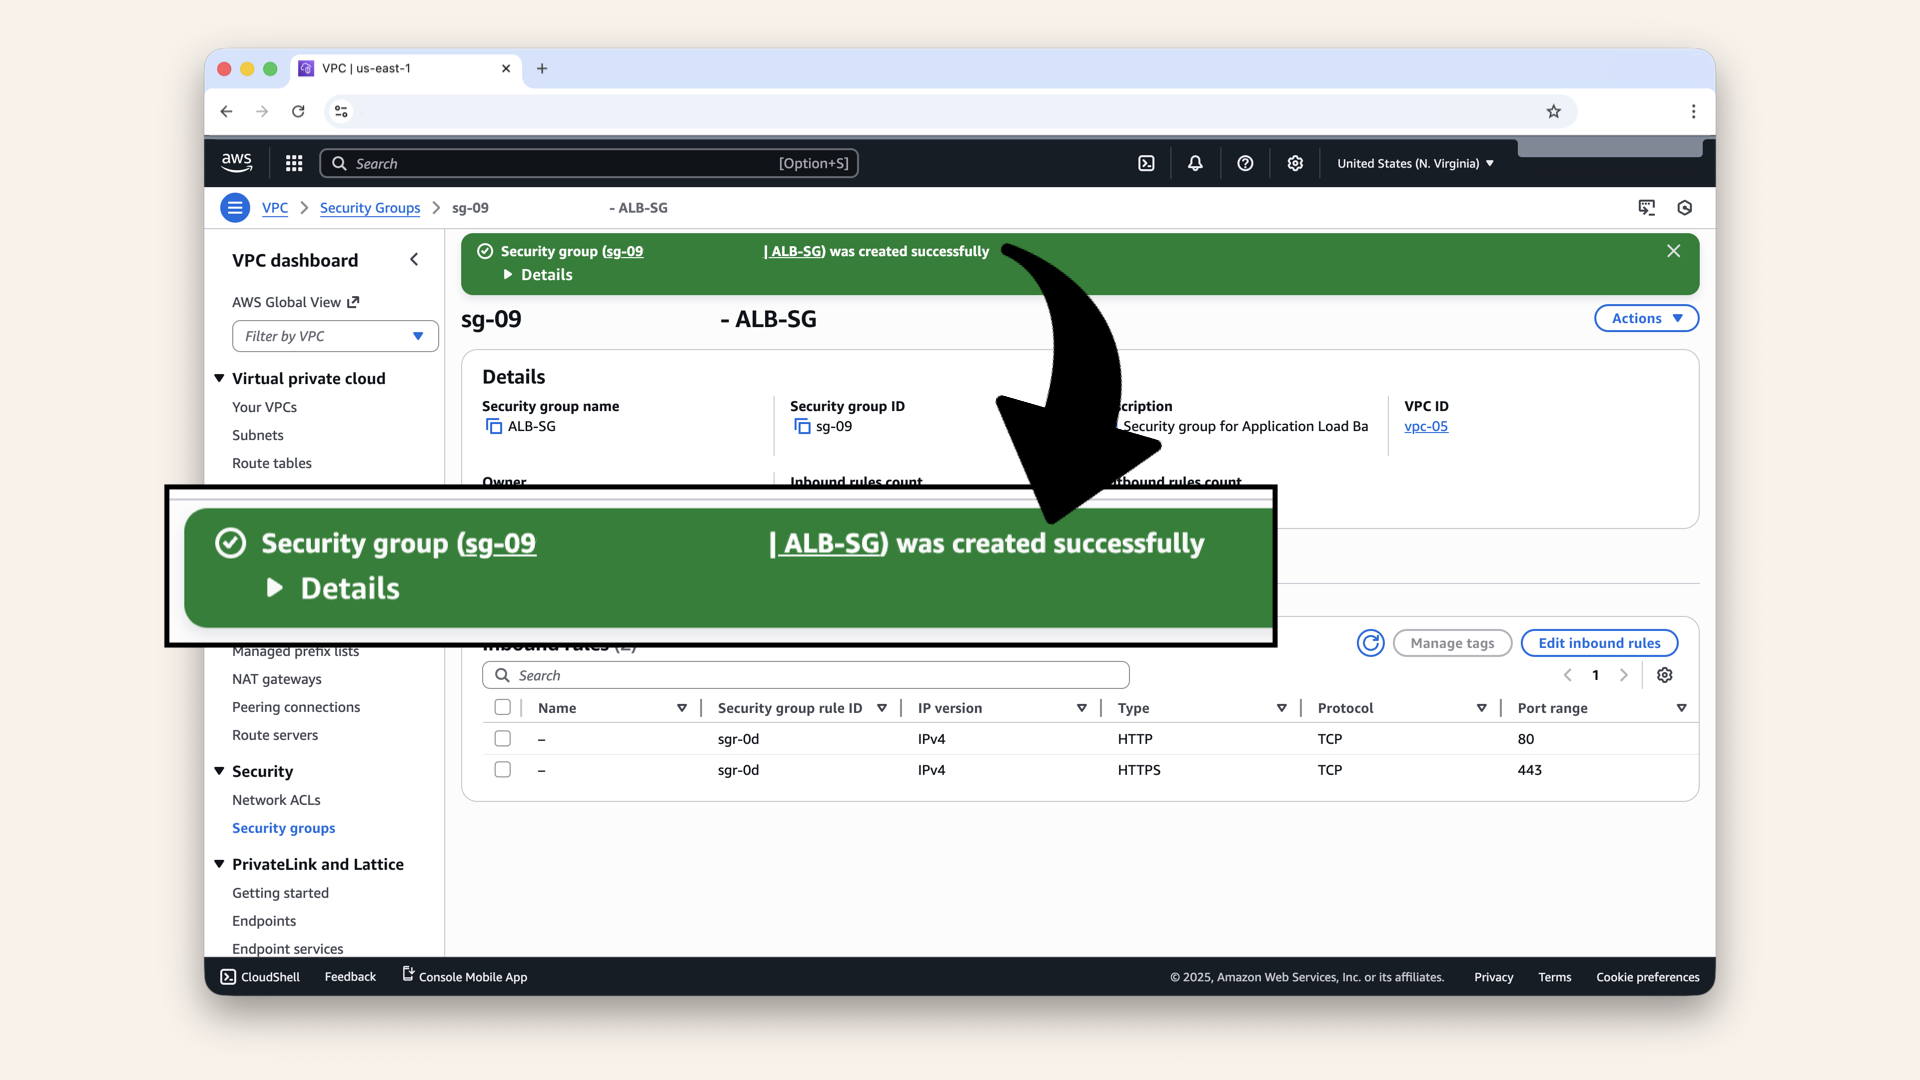Image resolution: width=1920 pixels, height=1080 pixels.
Task: Click the Edit inbound rules button
Action: tap(1598, 643)
